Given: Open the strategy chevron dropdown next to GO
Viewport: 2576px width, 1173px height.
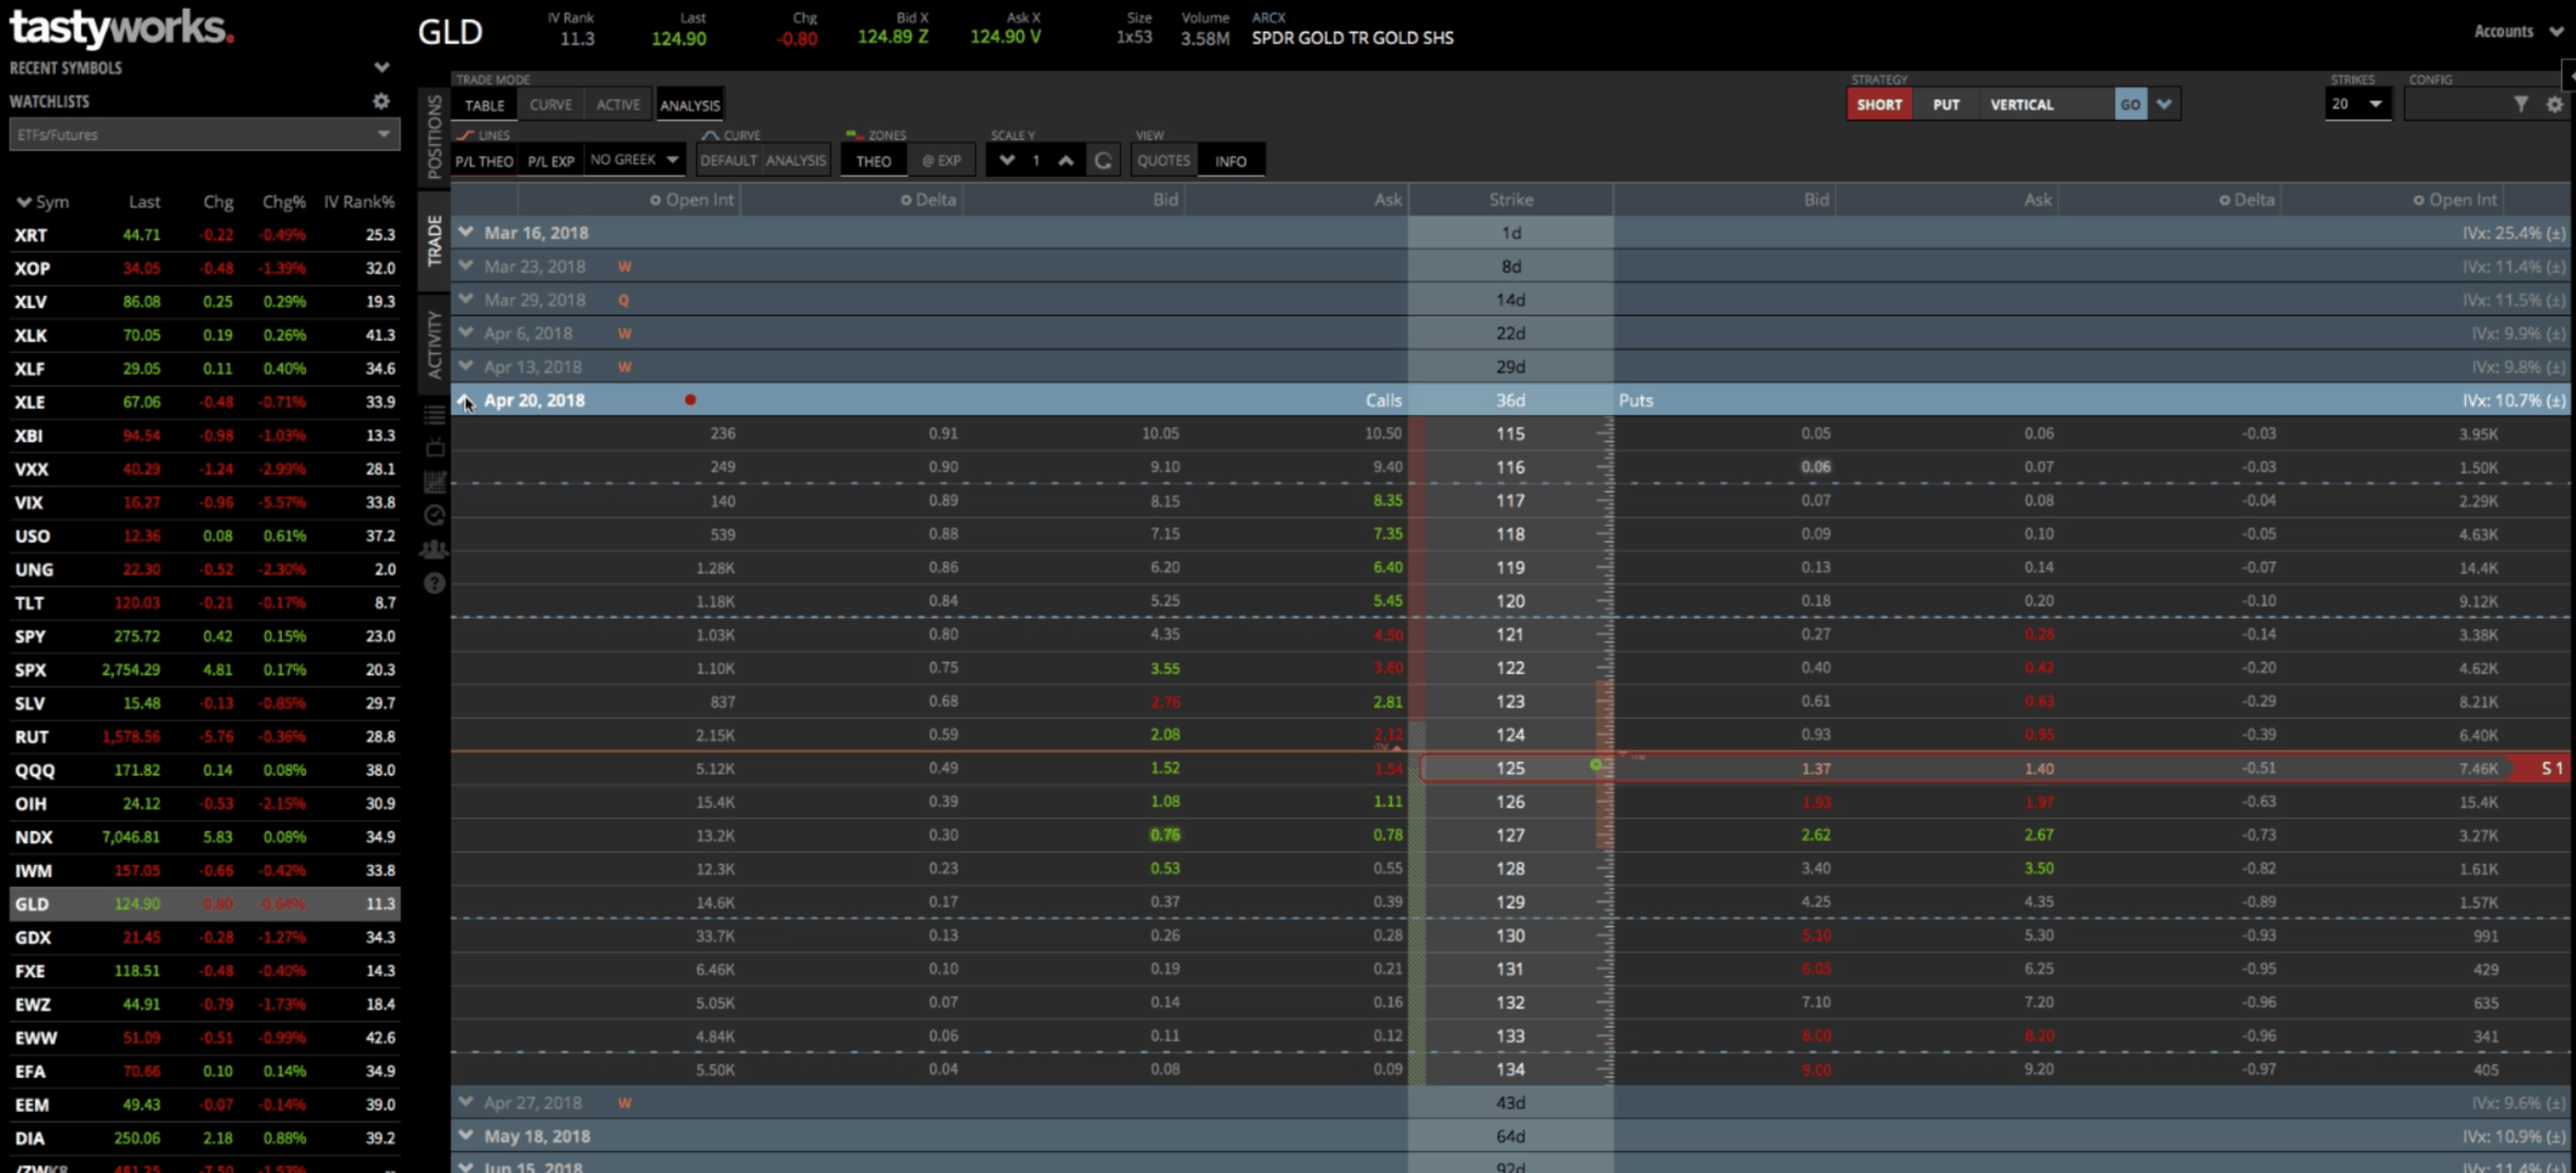Looking at the screenshot, I should point(2164,104).
